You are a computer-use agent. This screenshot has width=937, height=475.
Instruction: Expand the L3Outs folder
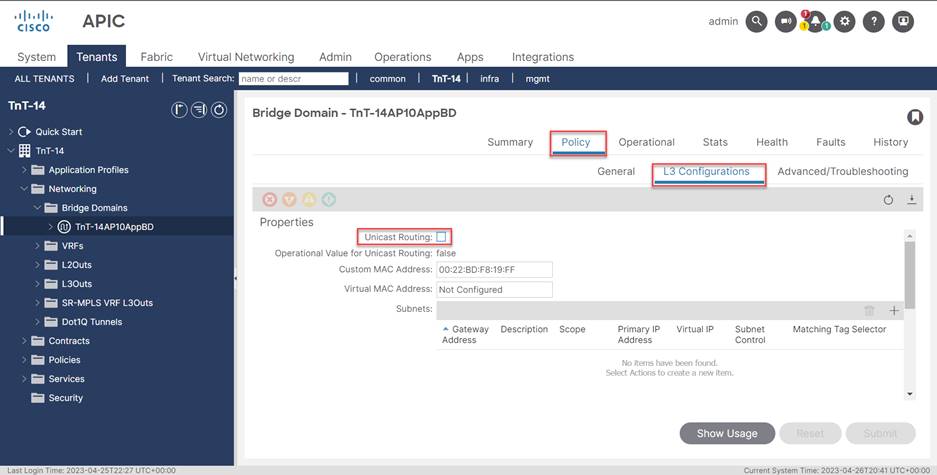37,284
